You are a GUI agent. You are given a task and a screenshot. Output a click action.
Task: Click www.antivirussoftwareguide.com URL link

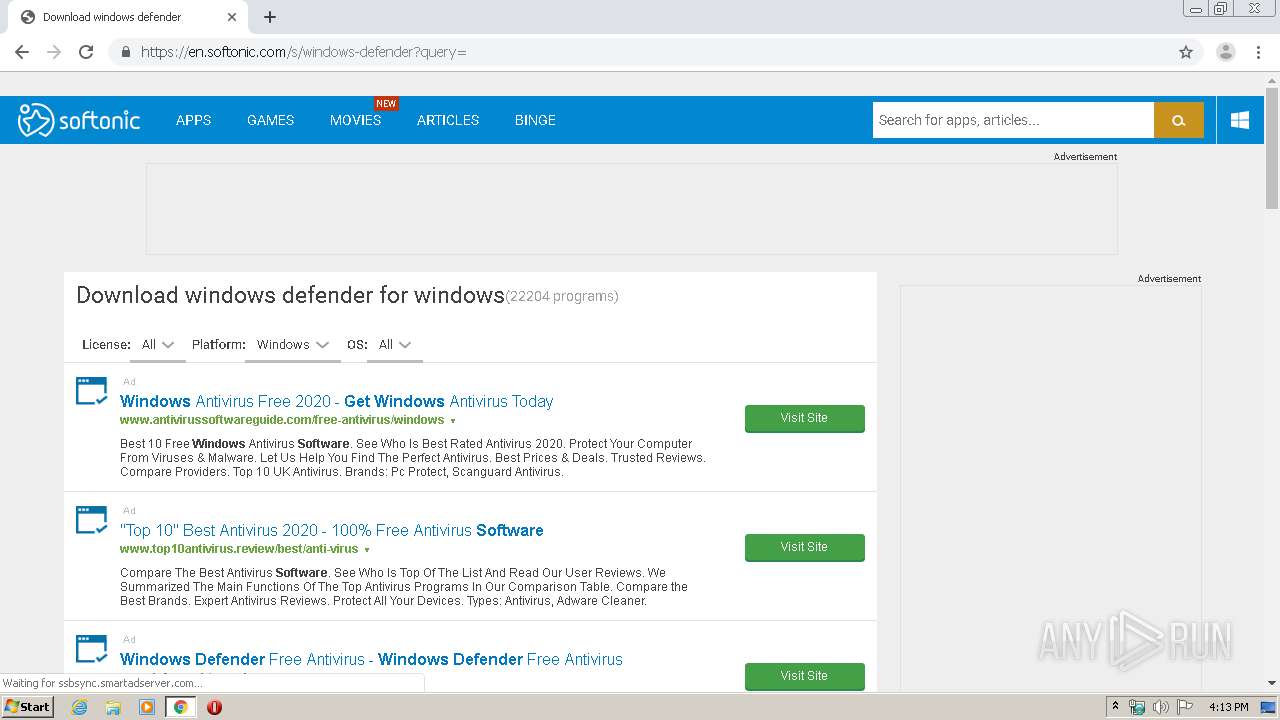(282, 420)
